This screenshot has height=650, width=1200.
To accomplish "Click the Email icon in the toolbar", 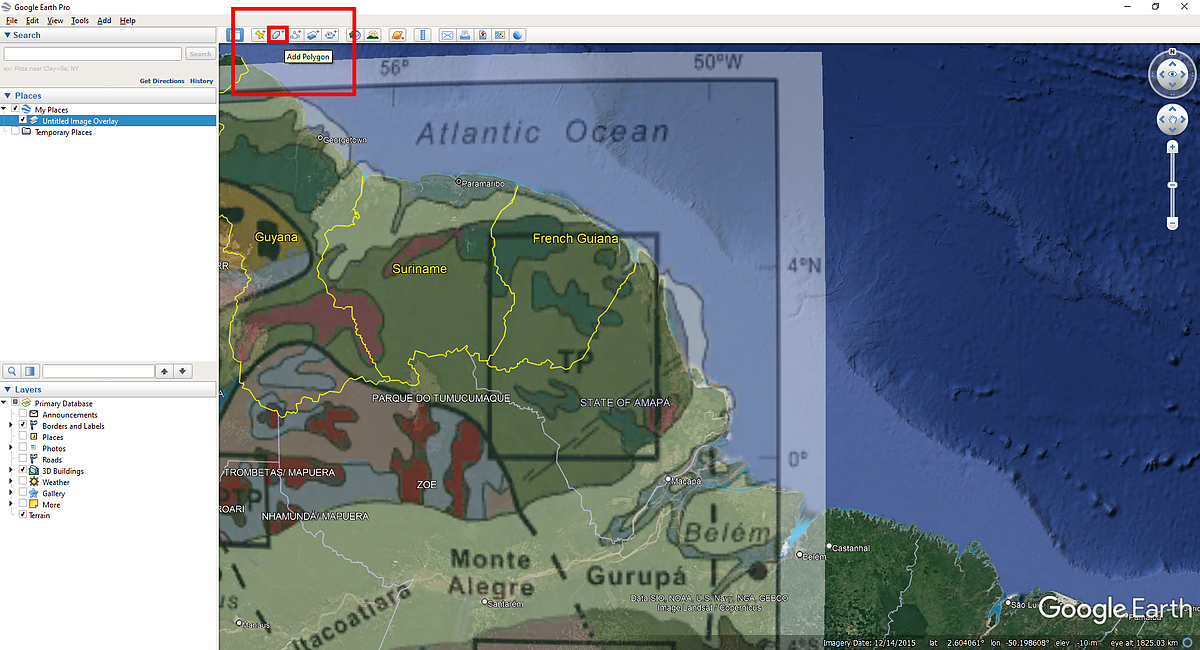I will click(446, 34).
